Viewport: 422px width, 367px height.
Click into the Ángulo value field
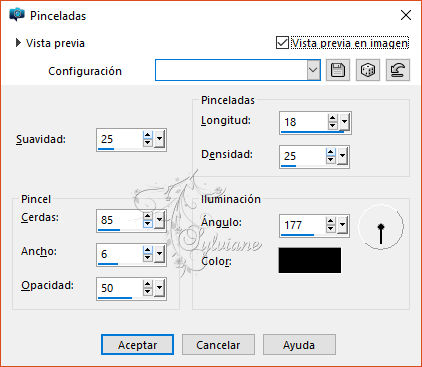[x=303, y=225]
